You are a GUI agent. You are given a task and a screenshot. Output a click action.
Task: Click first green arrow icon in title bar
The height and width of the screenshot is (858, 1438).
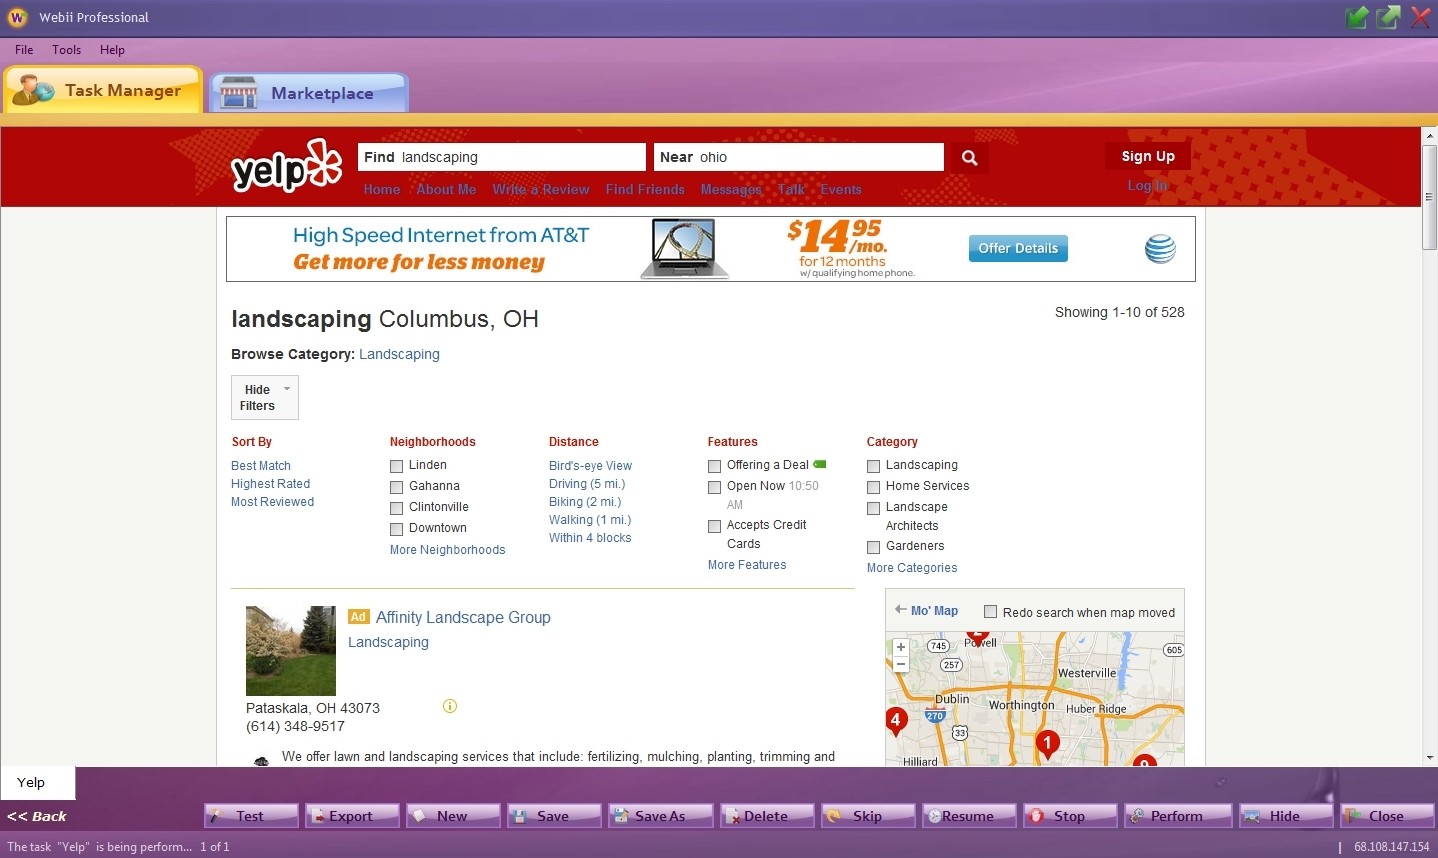tap(1356, 17)
